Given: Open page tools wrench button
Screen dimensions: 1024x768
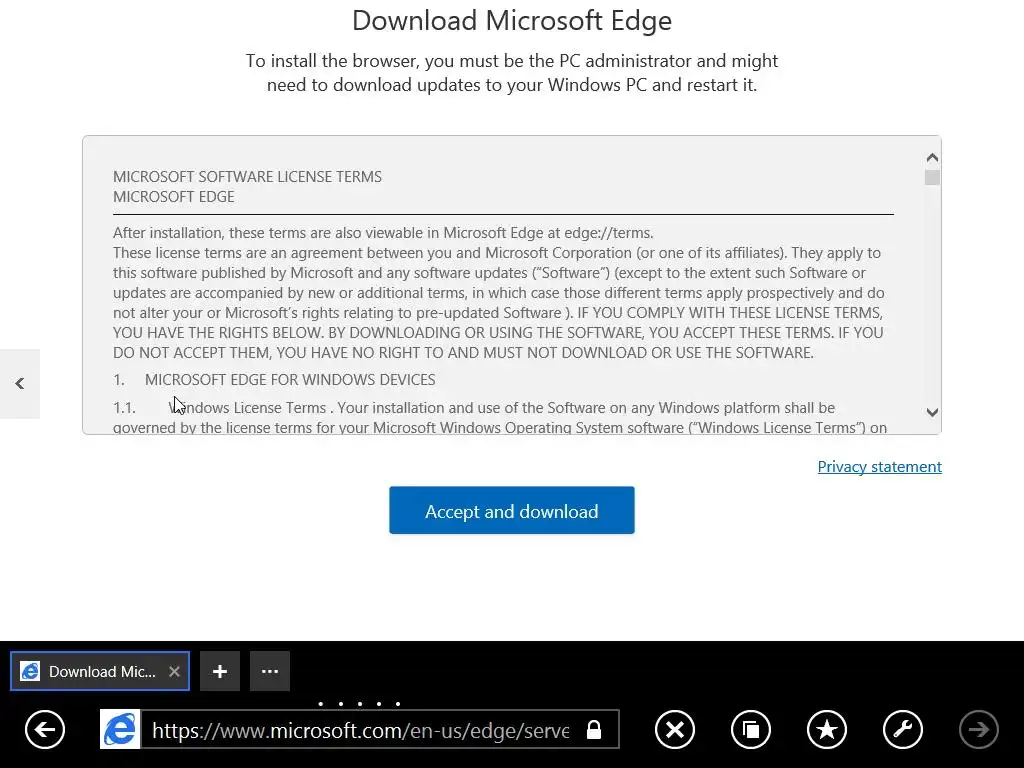Looking at the screenshot, I should click(x=903, y=729).
